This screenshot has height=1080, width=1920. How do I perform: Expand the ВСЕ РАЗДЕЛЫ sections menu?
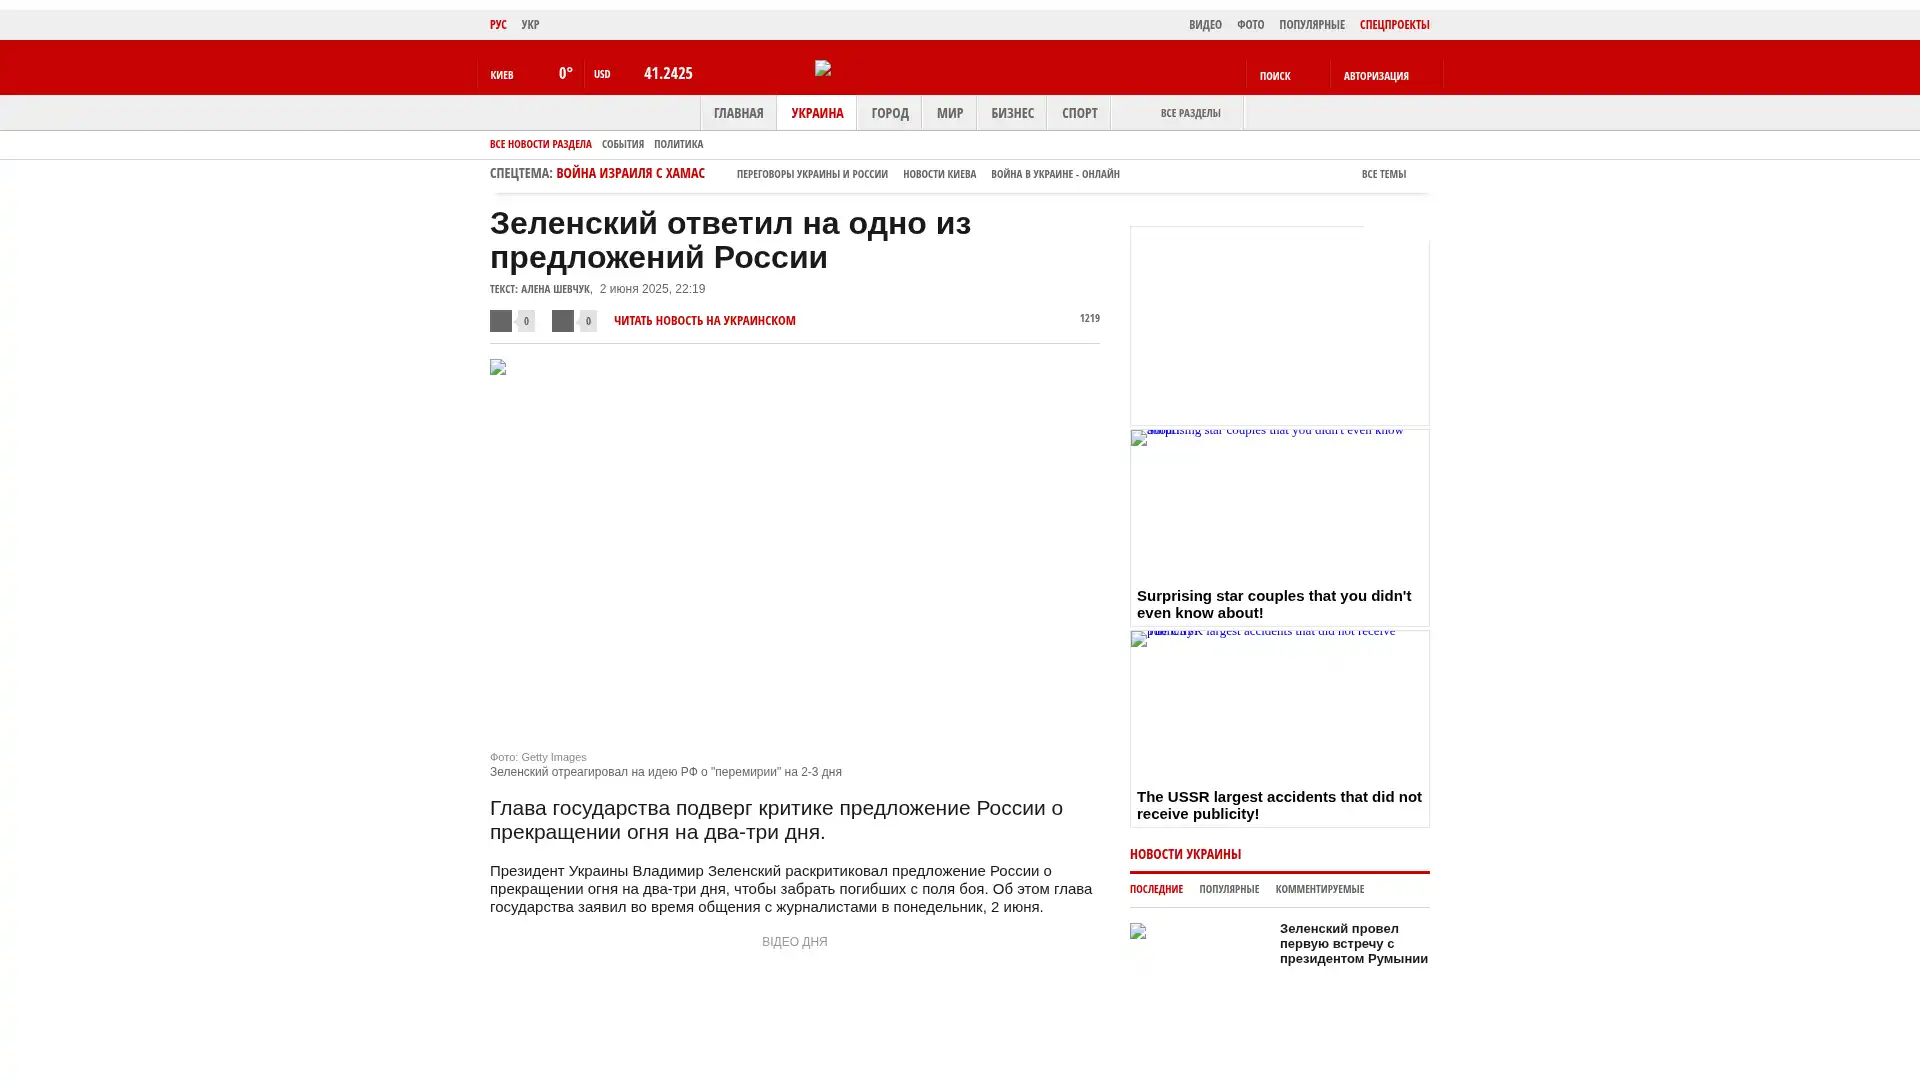click(x=1189, y=113)
